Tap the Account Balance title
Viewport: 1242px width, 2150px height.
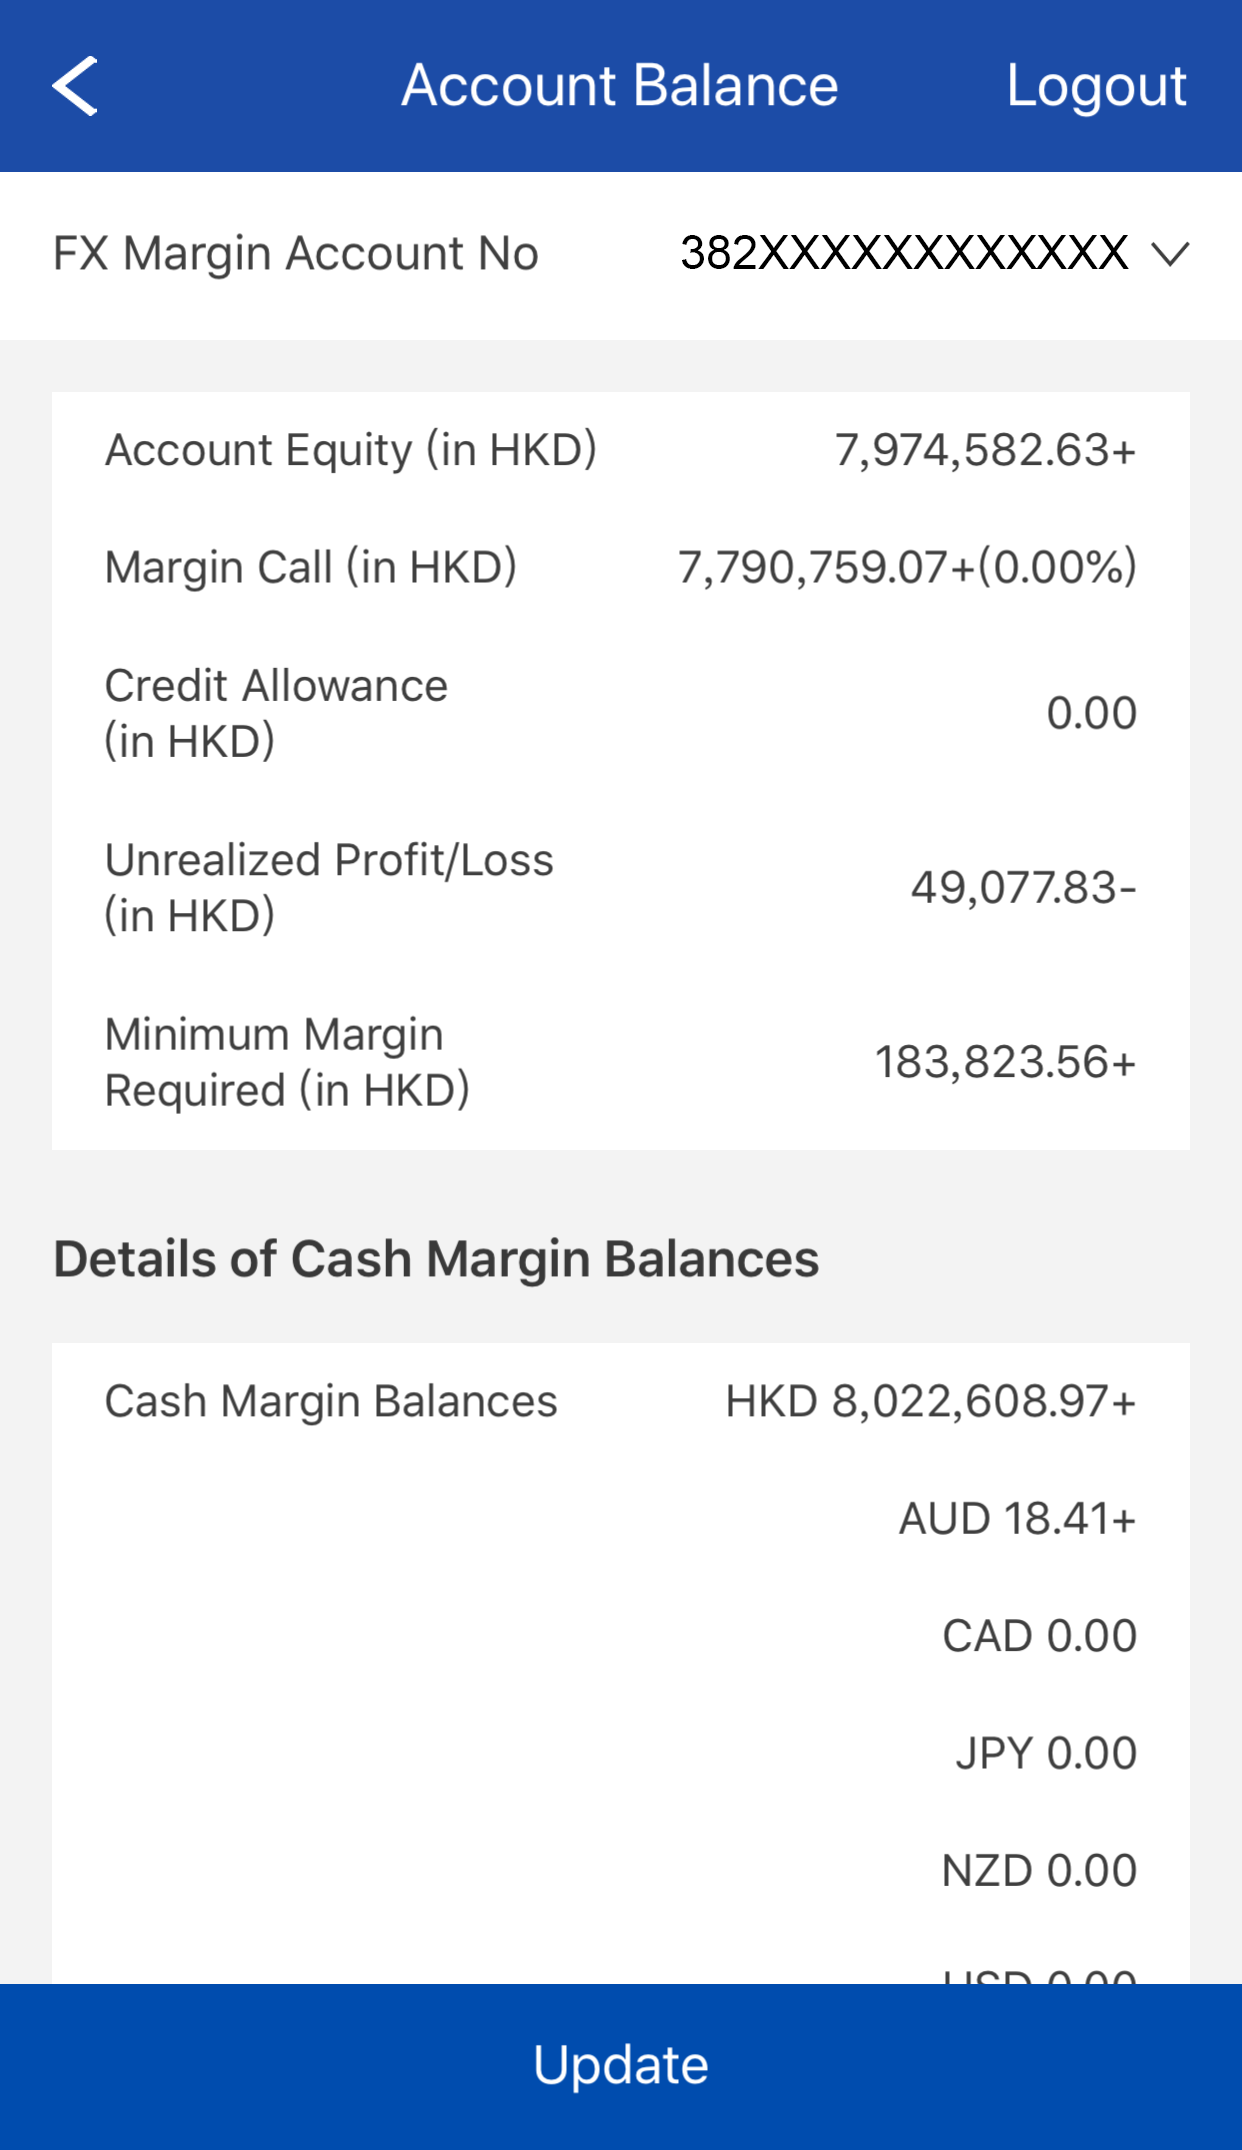click(x=620, y=86)
